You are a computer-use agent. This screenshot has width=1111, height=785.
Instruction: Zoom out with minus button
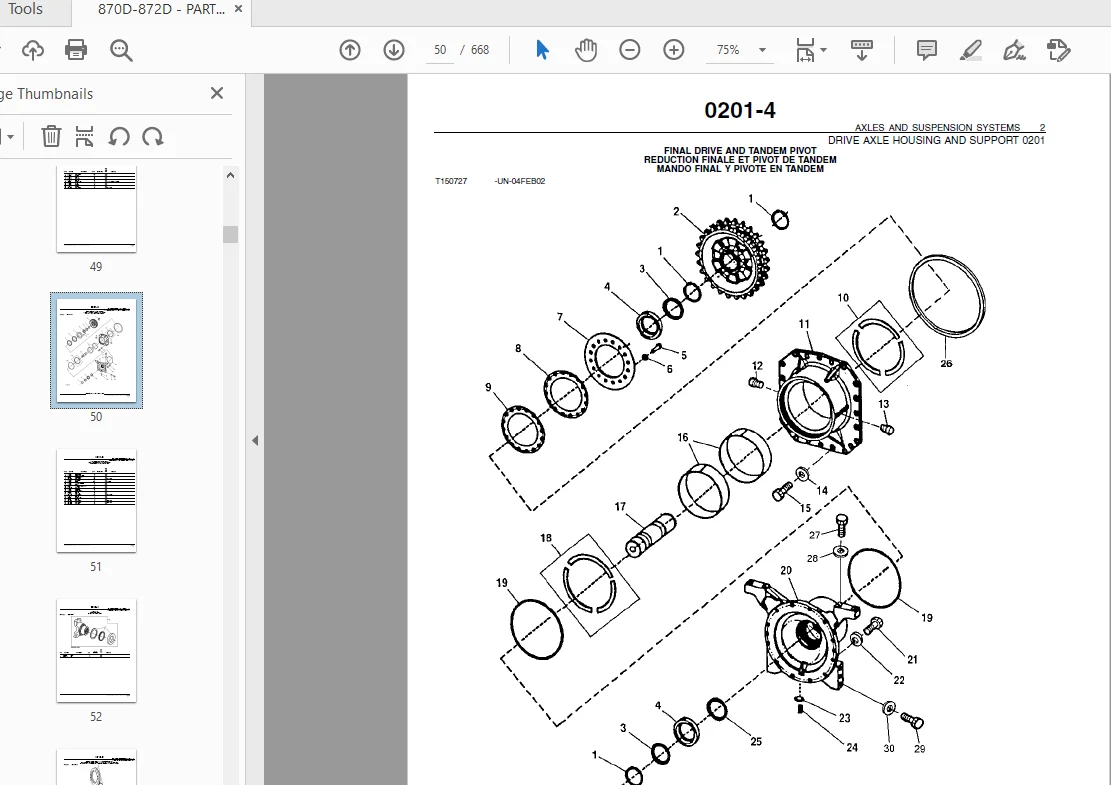tap(629, 50)
